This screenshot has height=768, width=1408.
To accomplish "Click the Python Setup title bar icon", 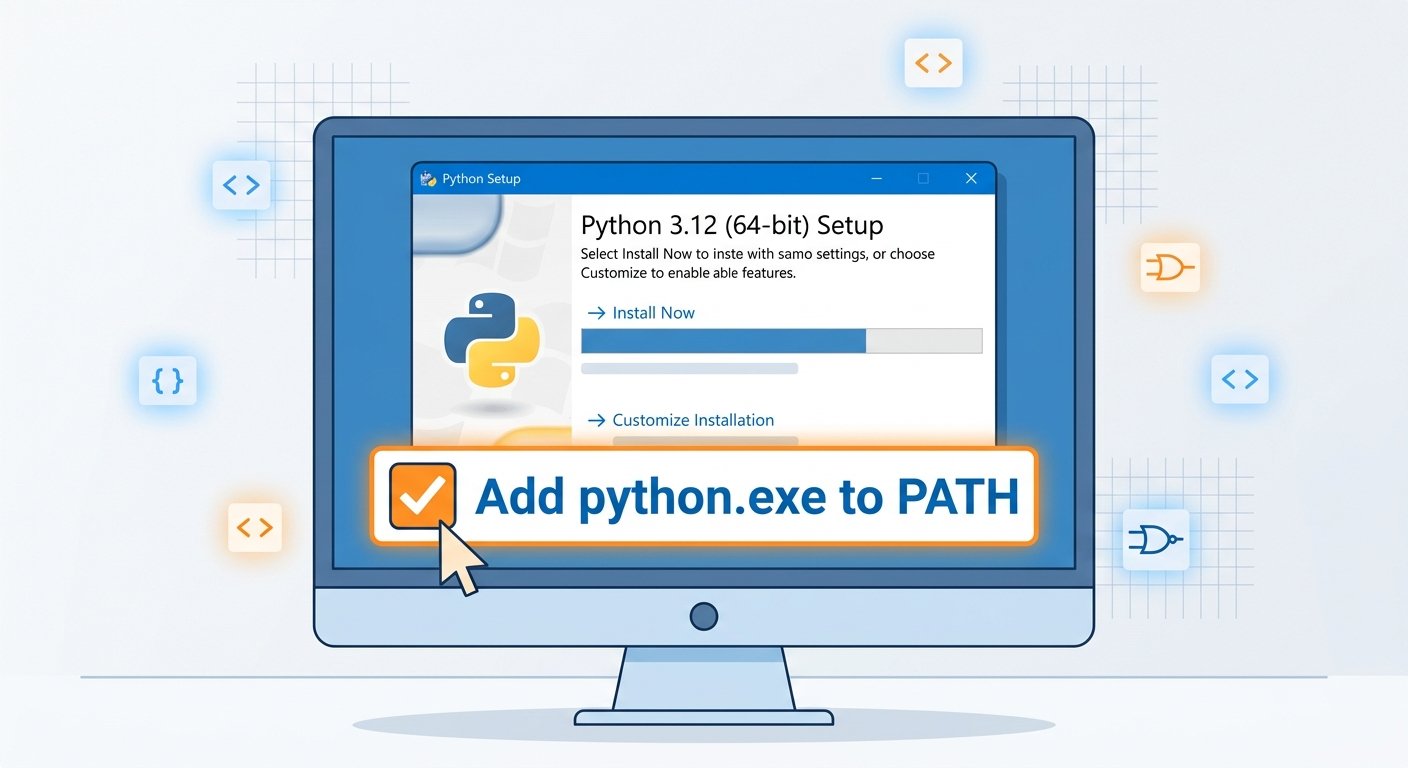I will (429, 179).
